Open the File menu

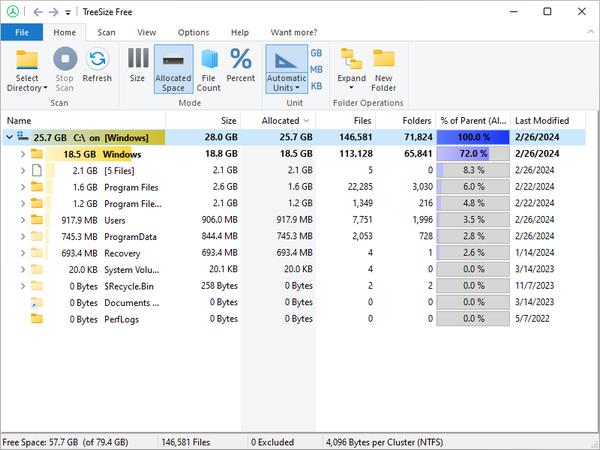coord(22,33)
